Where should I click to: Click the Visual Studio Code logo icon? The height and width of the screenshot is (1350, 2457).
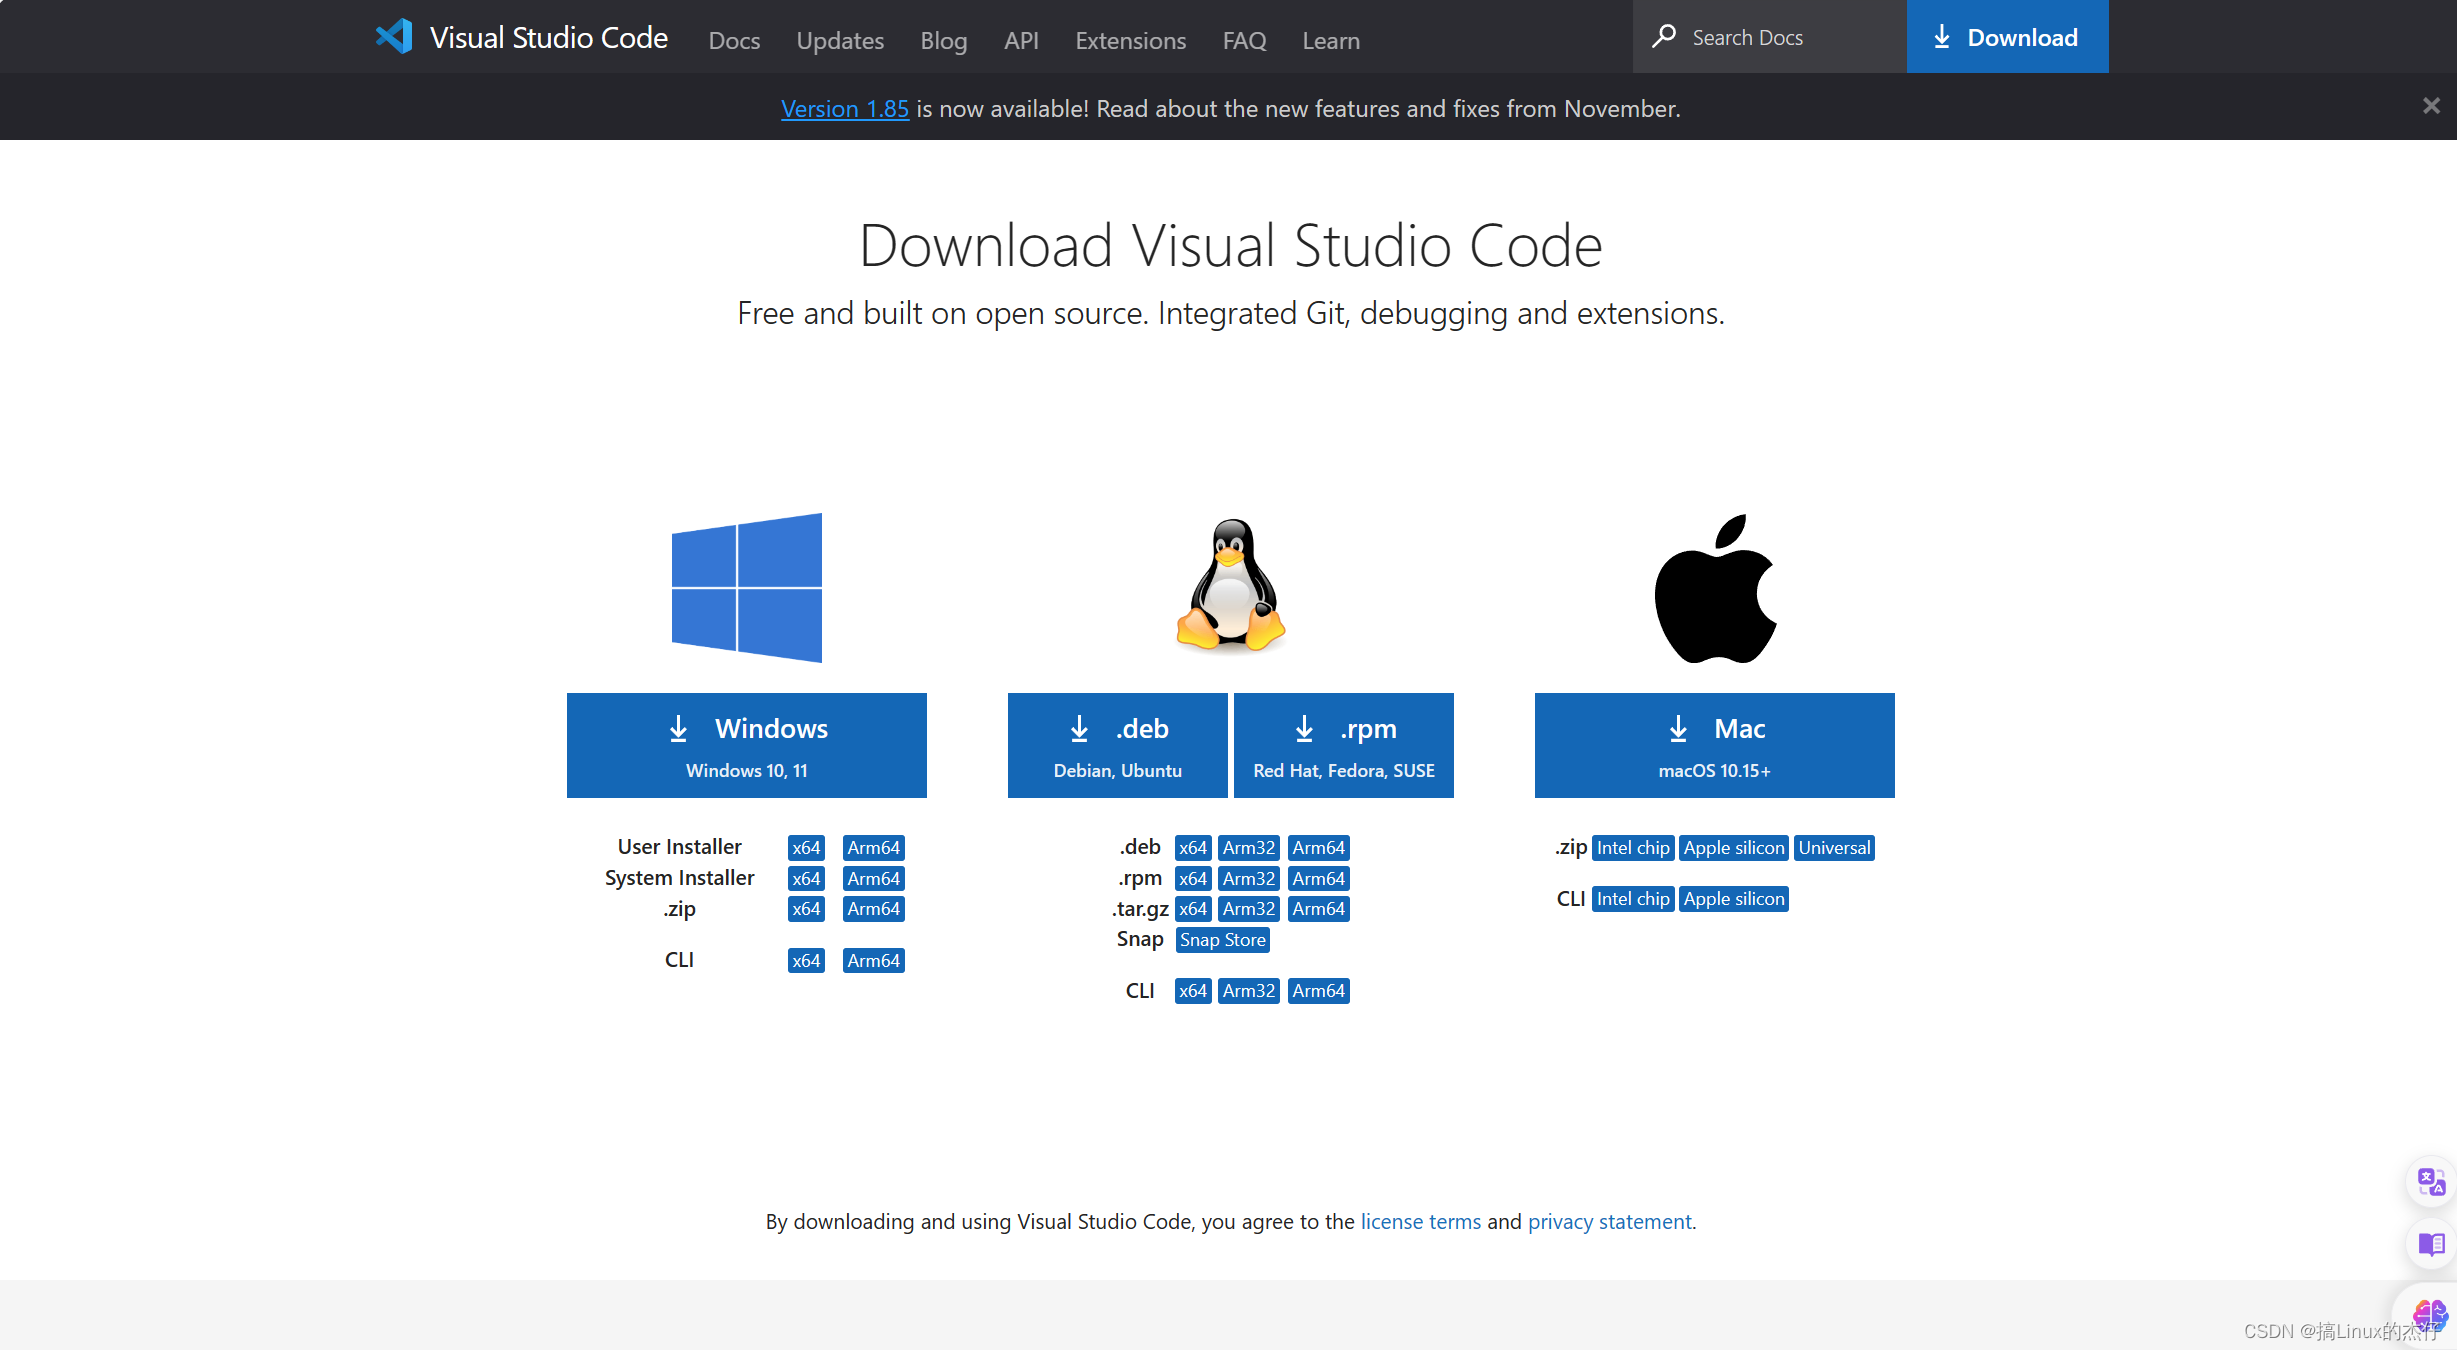394,37
